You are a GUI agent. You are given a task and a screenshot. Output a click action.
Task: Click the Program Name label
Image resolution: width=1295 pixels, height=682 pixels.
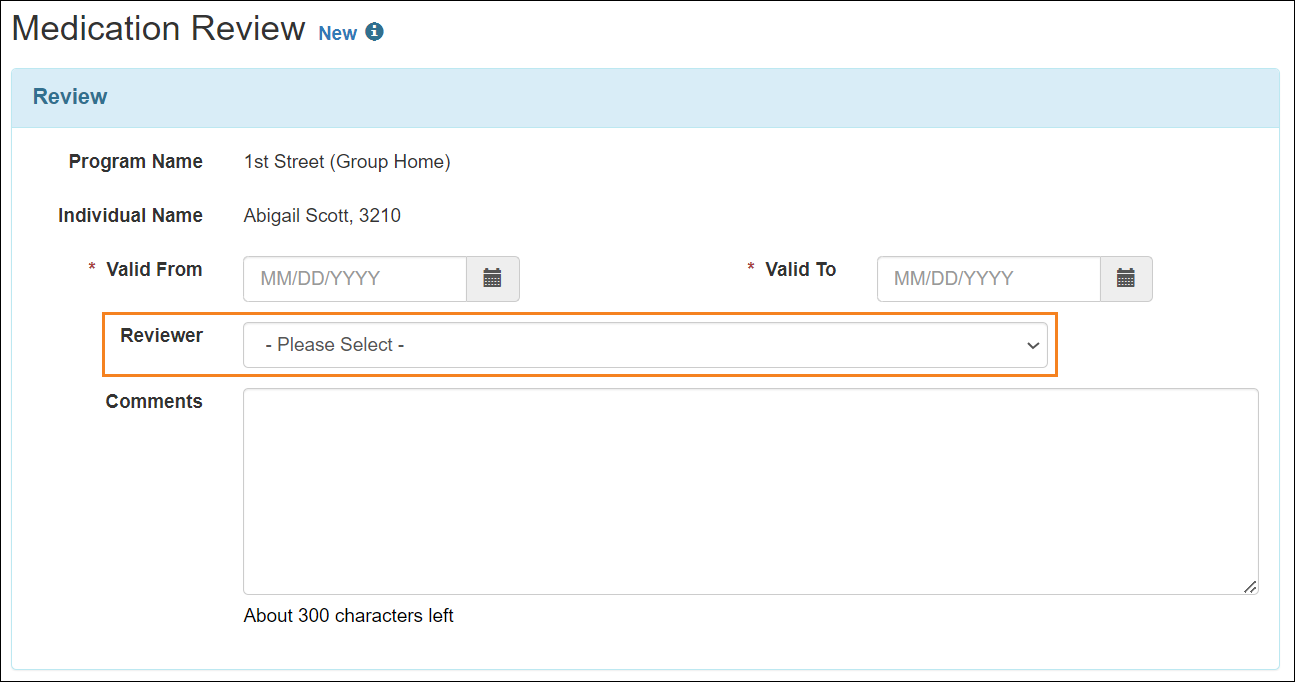136,162
